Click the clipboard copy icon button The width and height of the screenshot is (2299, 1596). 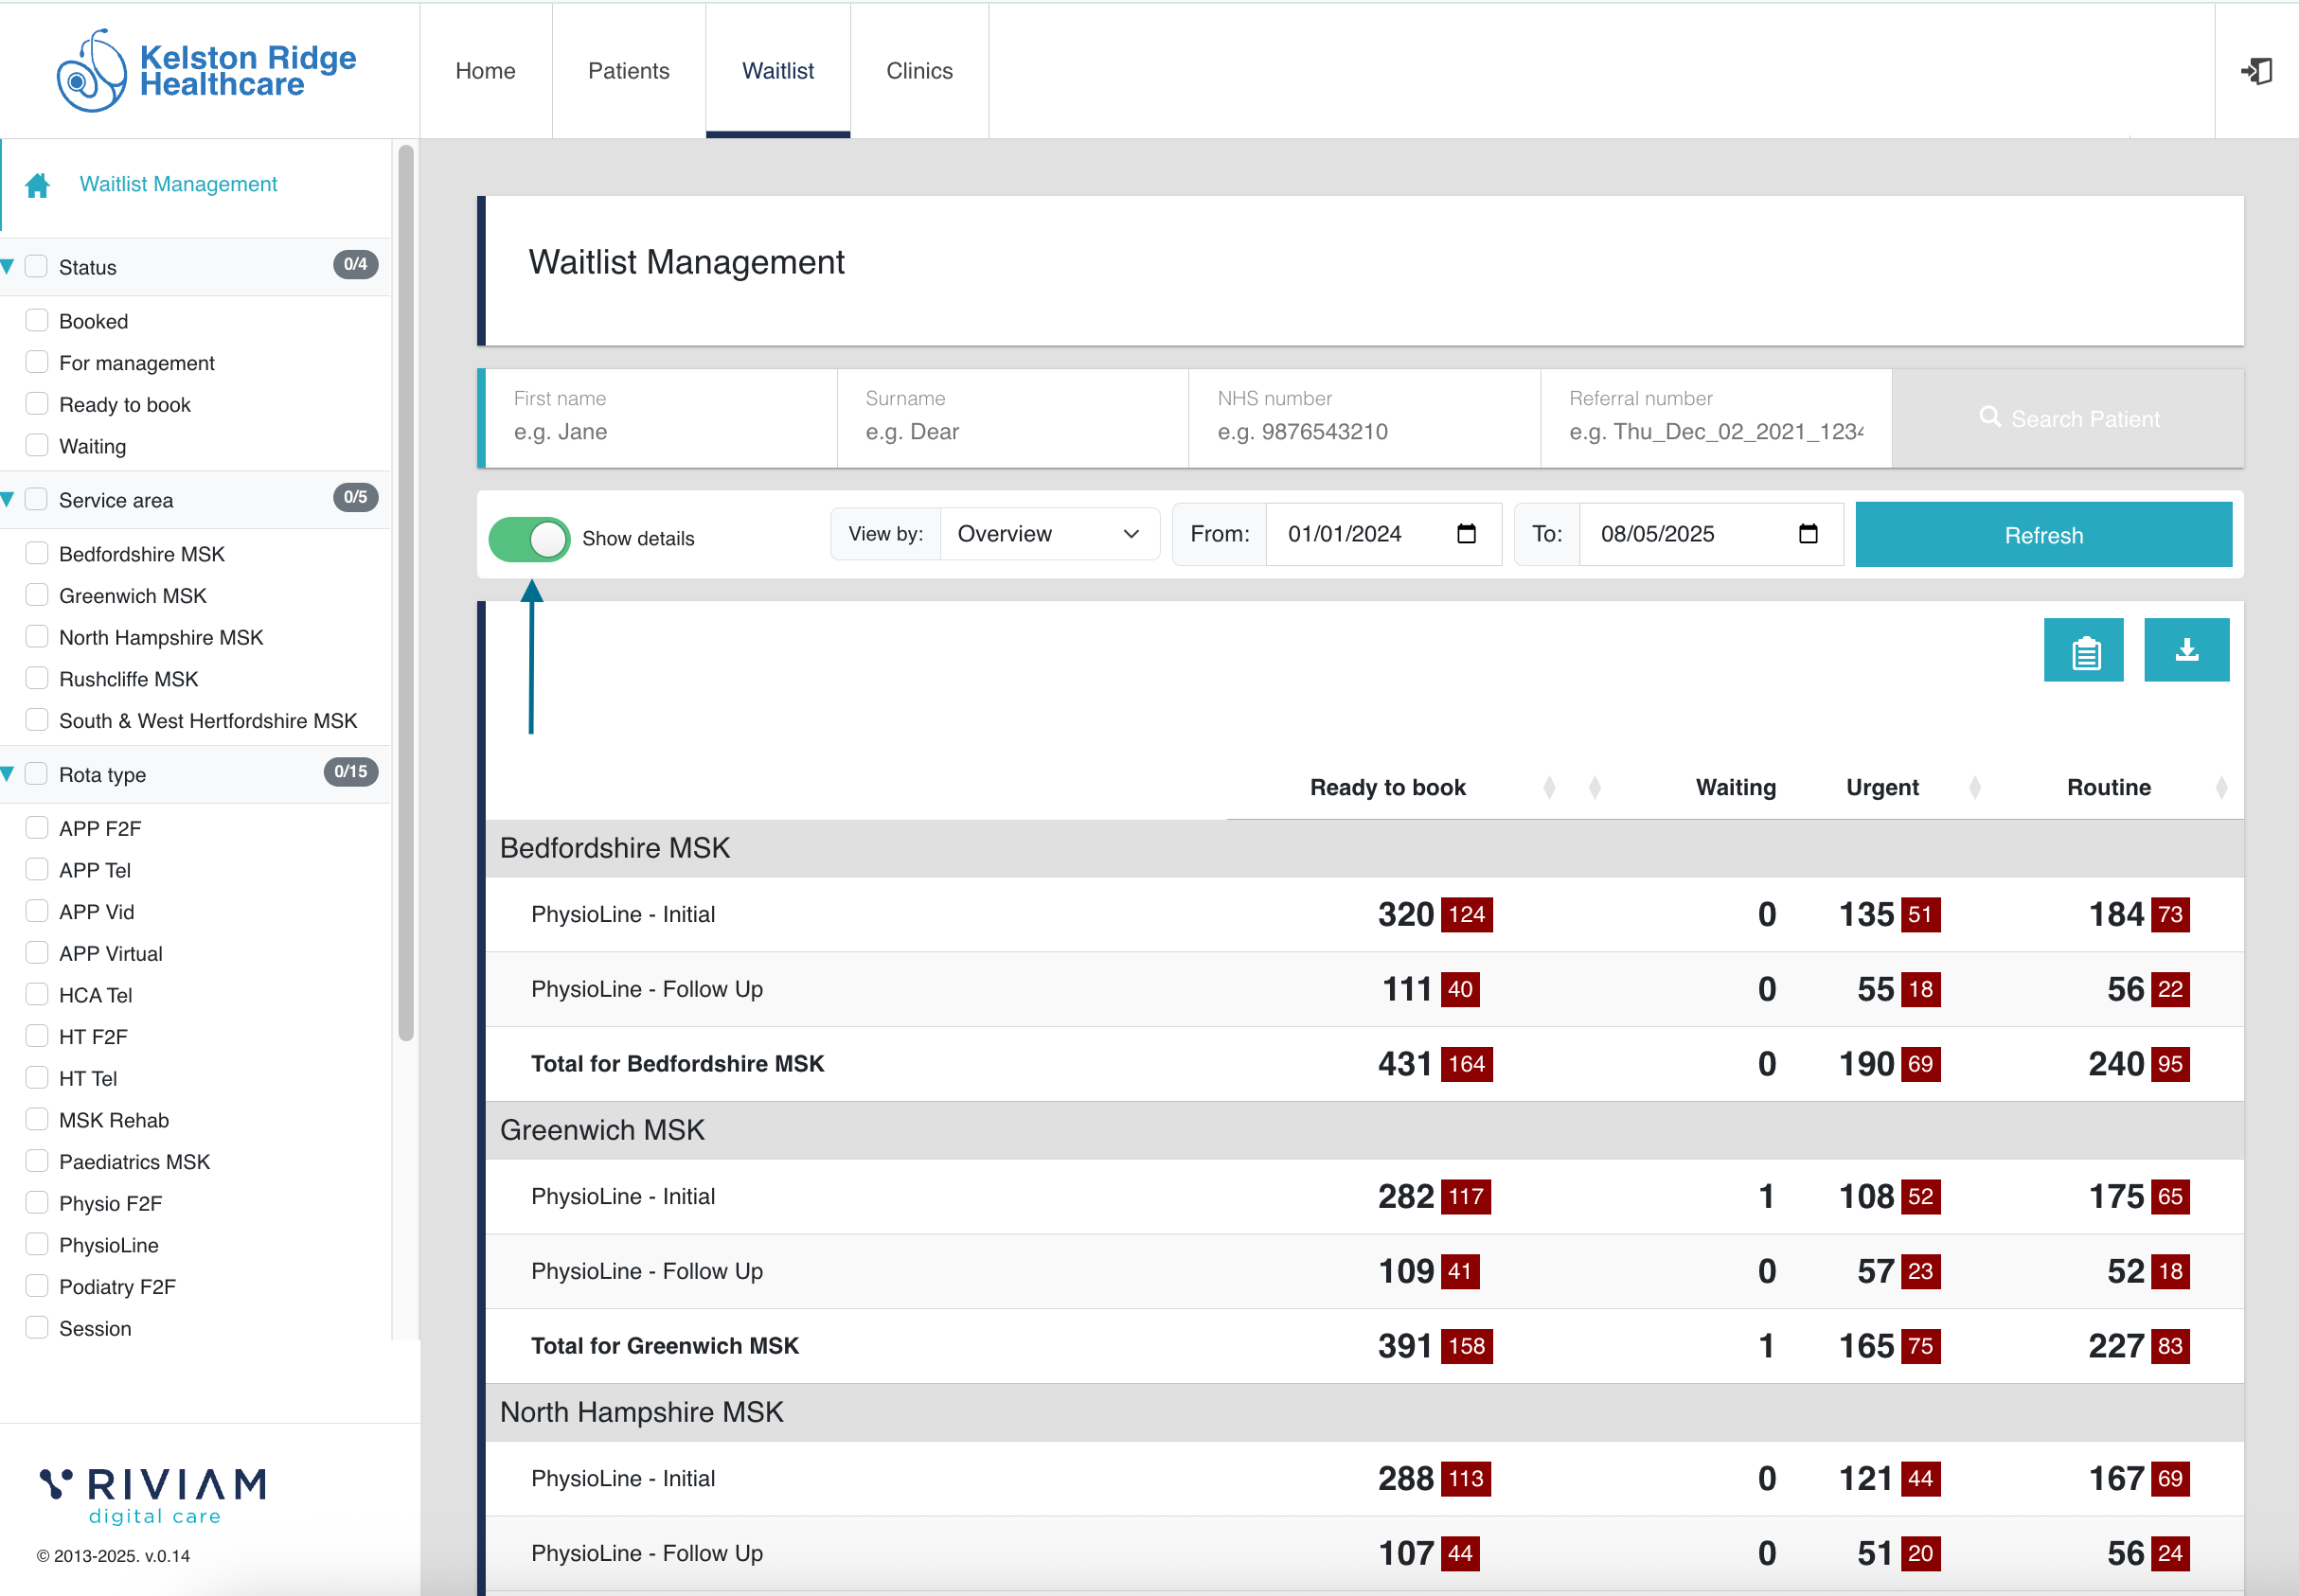[2084, 651]
